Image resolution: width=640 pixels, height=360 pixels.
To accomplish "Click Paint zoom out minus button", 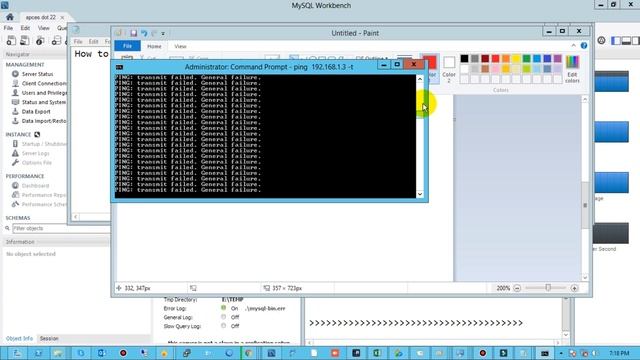I will [x=517, y=288].
